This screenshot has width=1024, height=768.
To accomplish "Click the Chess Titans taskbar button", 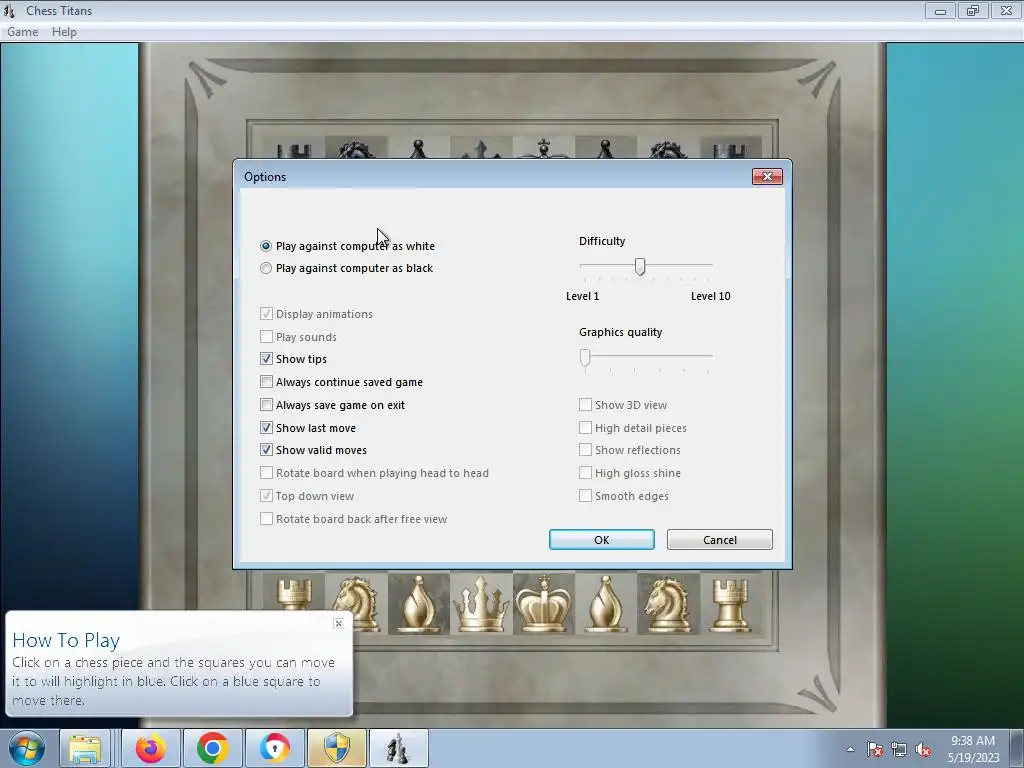I will pyautogui.click(x=398, y=748).
